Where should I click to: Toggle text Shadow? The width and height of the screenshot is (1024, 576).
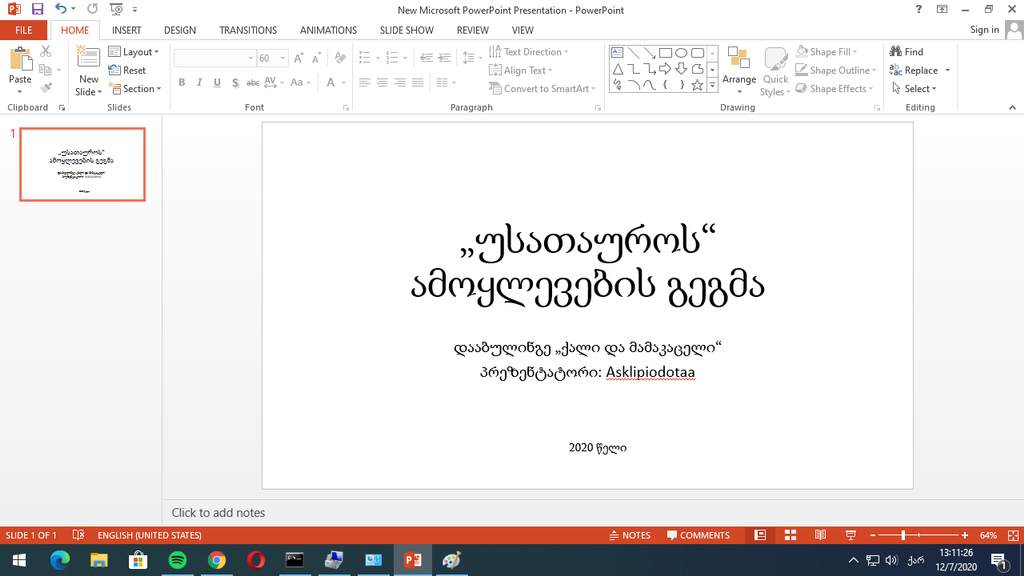pyautogui.click(x=235, y=82)
